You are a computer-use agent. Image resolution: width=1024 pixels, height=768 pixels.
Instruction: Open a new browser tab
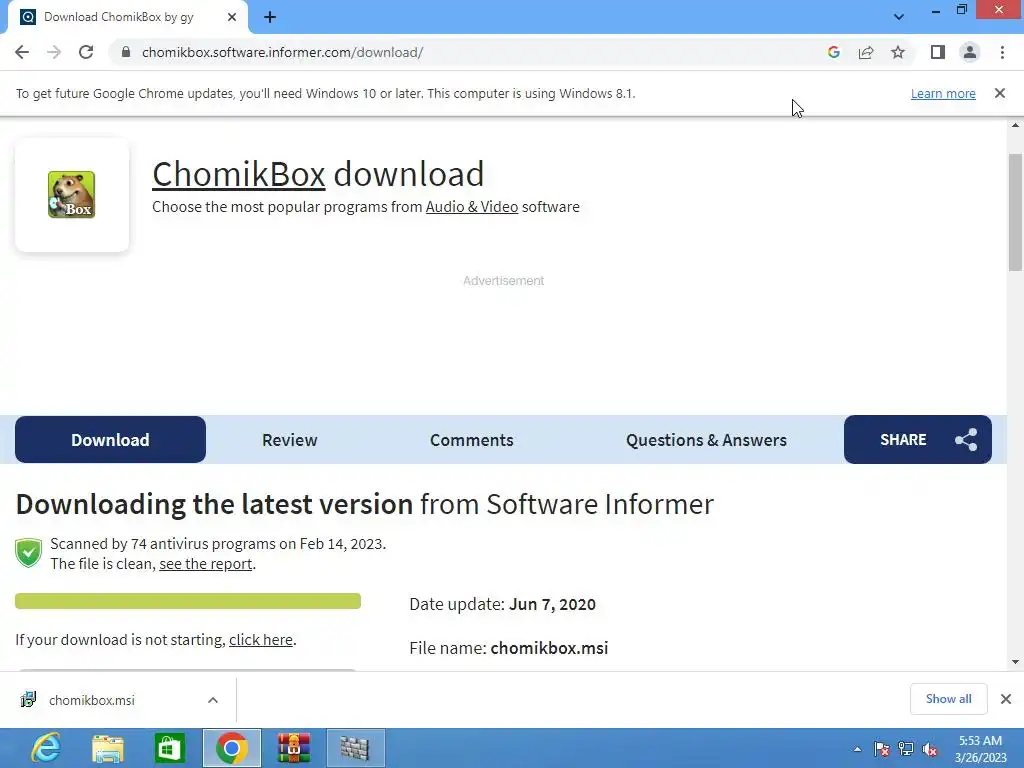point(270,17)
